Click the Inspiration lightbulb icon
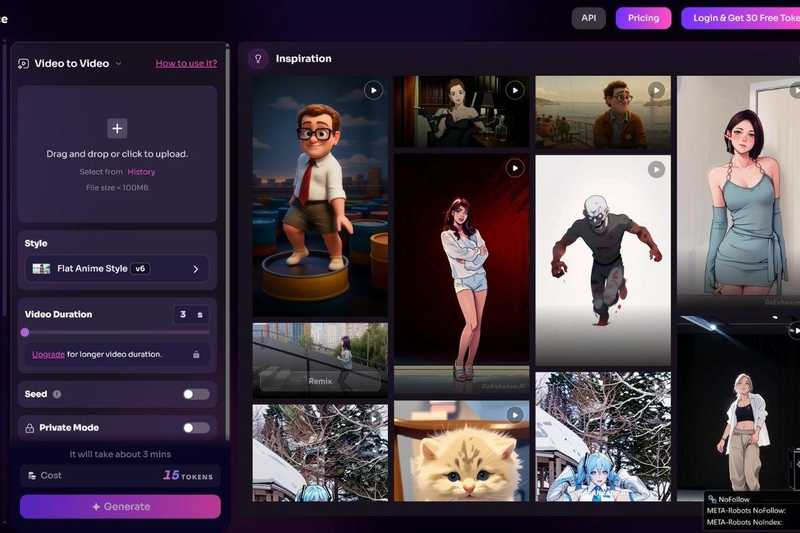This screenshot has height=533, width=800. [x=258, y=59]
